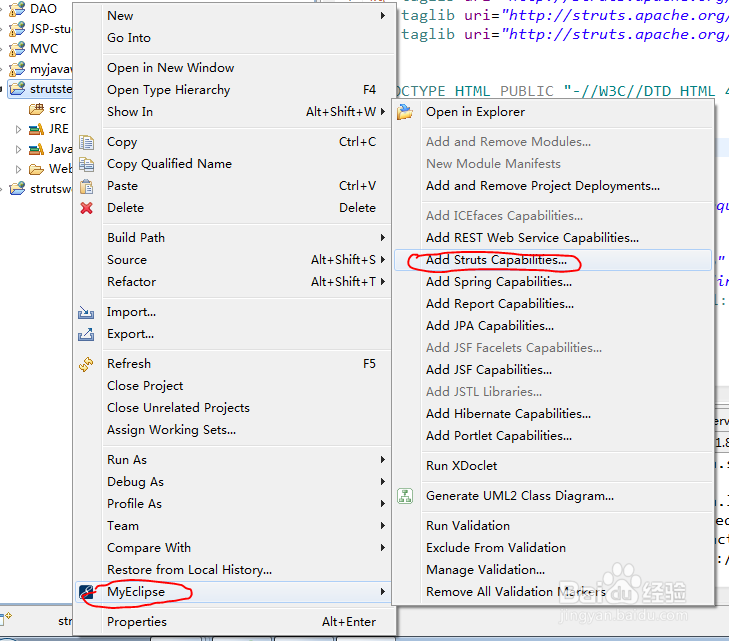This screenshot has height=641, width=729.
Task: Click the Open in Explorer folder icon
Action: click(405, 112)
